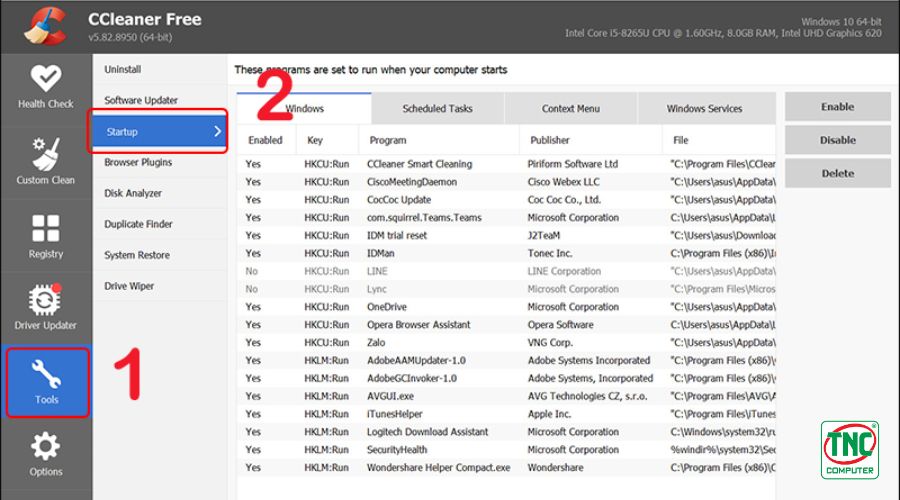Click J2TeaM publisher cell
Image resolution: width=900 pixels, height=500 pixels.
(544, 235)
